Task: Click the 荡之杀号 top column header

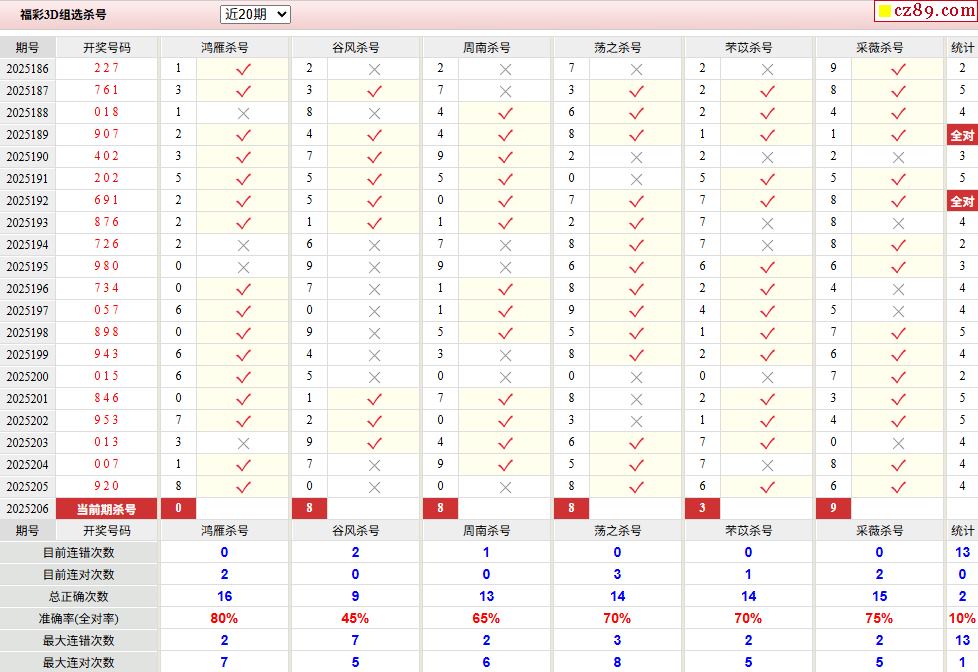Action: 617,47
